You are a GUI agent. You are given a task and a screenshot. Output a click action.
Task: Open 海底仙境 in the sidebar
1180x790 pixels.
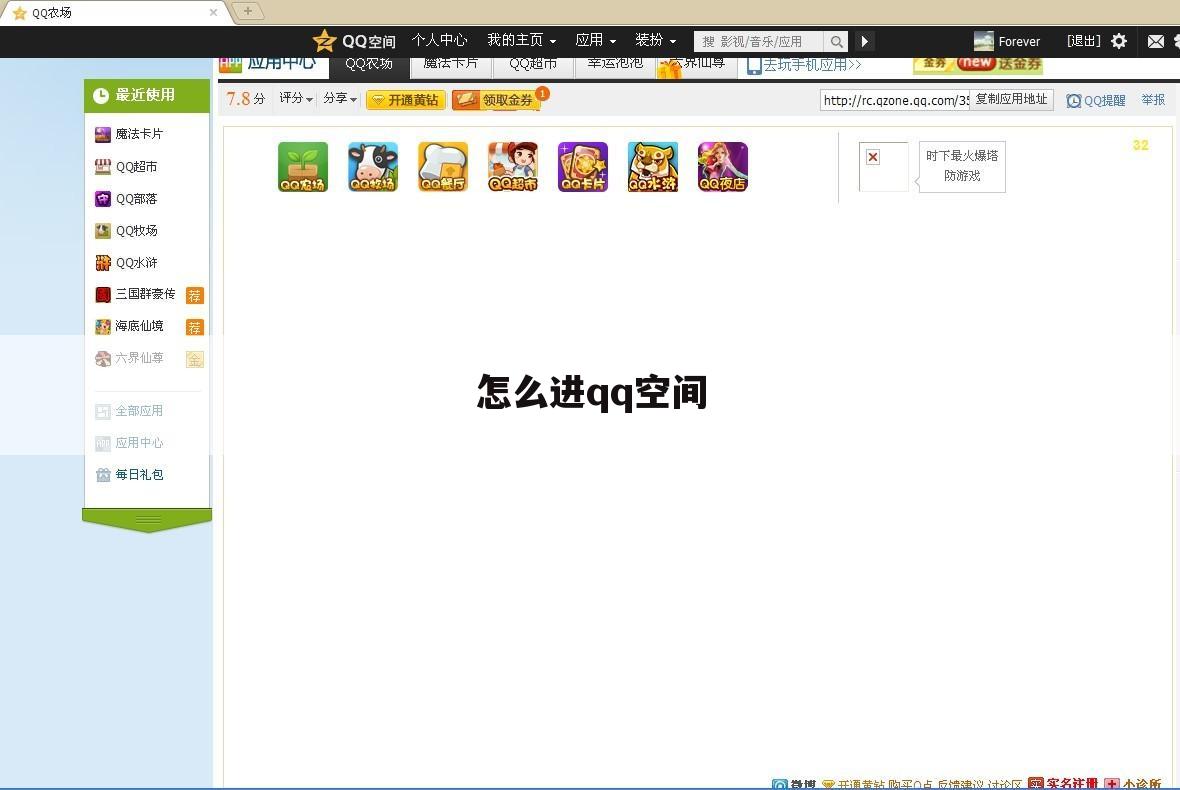pos(129,326)
